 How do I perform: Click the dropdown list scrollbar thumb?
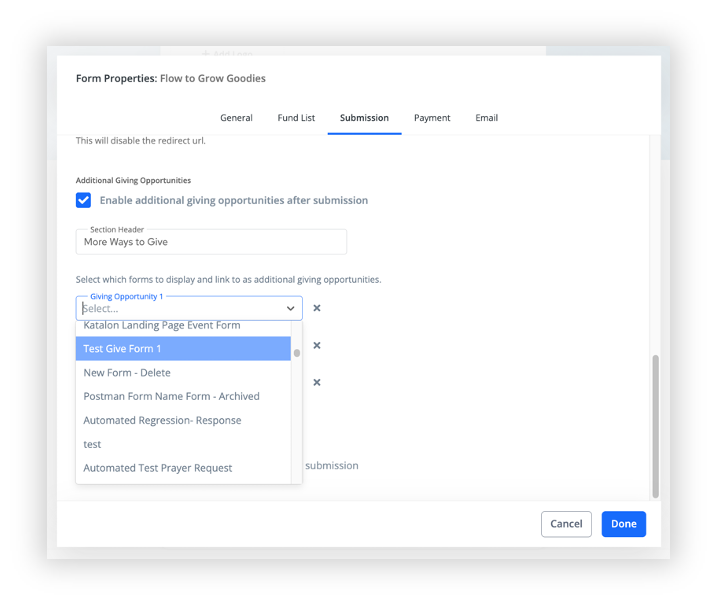(x=297, y=353)
